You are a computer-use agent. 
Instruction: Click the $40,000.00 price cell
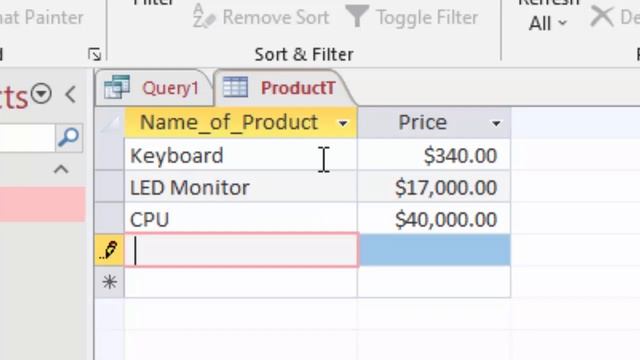434,219
